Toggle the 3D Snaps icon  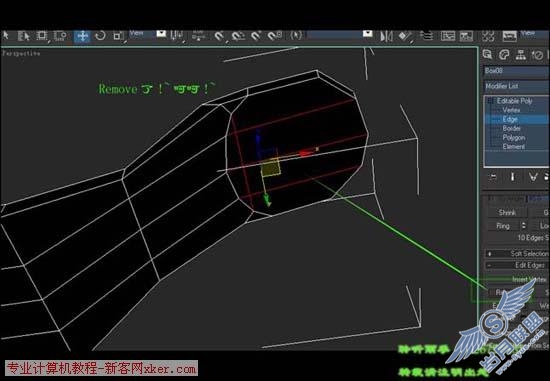[220, 36]
